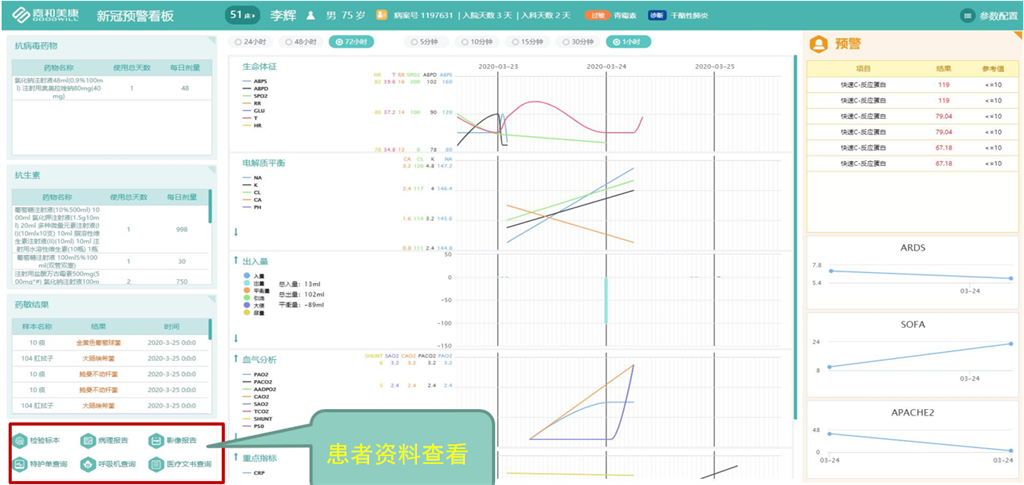The image size is (1024, 485).
Task: Click the 呼吸机查询 ventilator query icon
Action: (88, 464)
